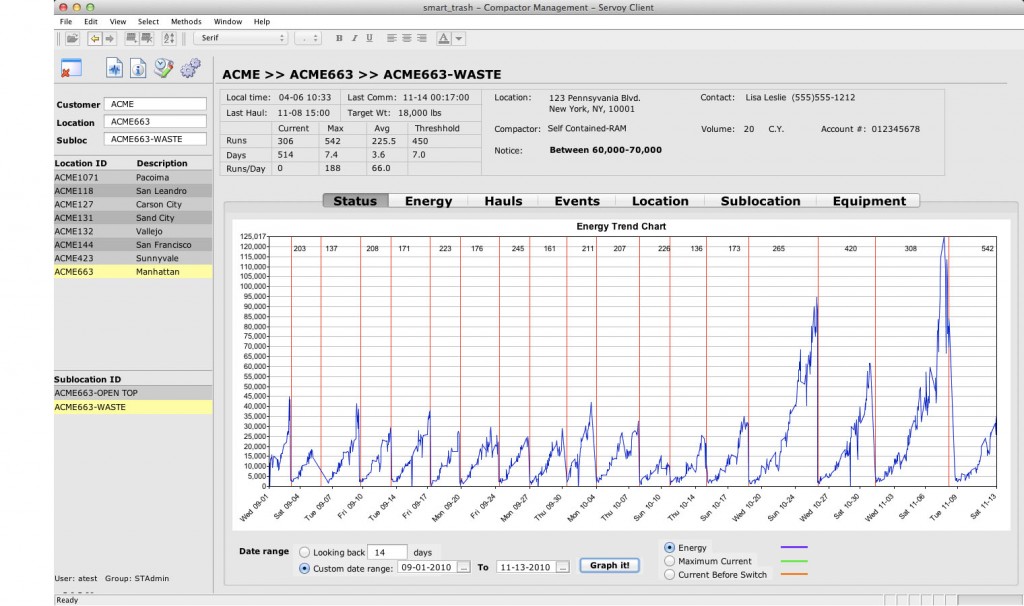This screenshot has height=606, width=1024.
Task: Click the Location field showing ACME663
Action: 155,121
